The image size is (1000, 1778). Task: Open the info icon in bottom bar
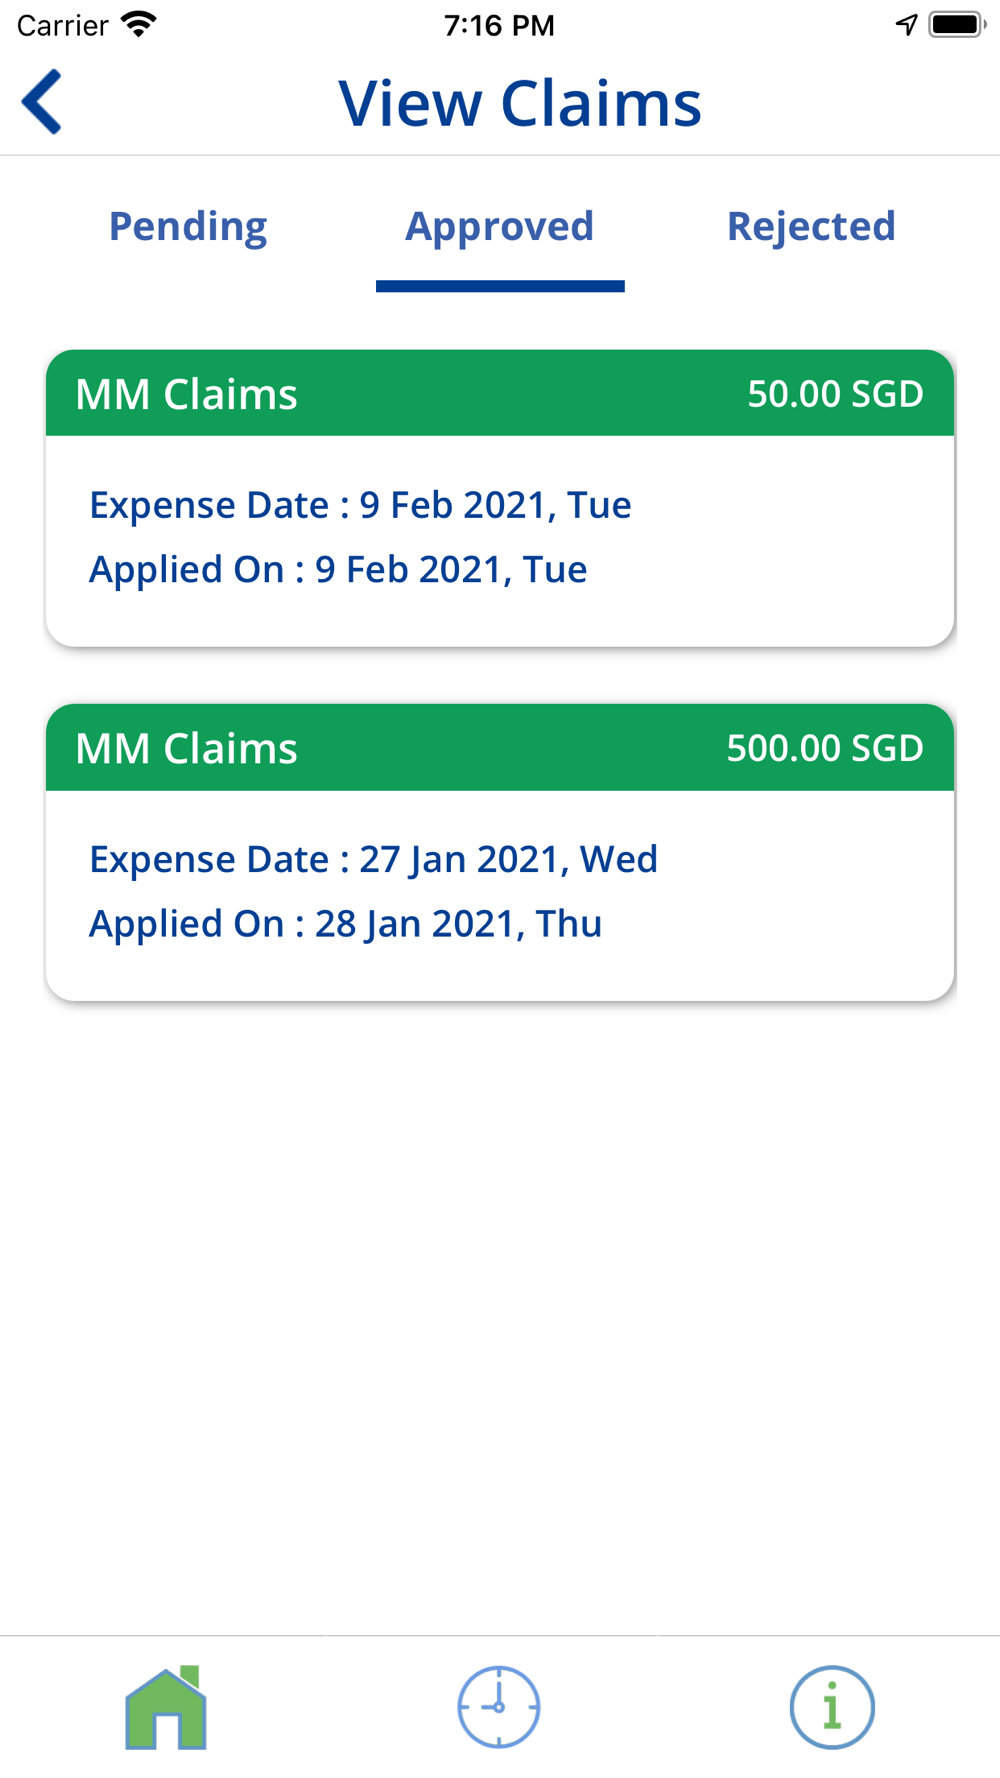832,1707
